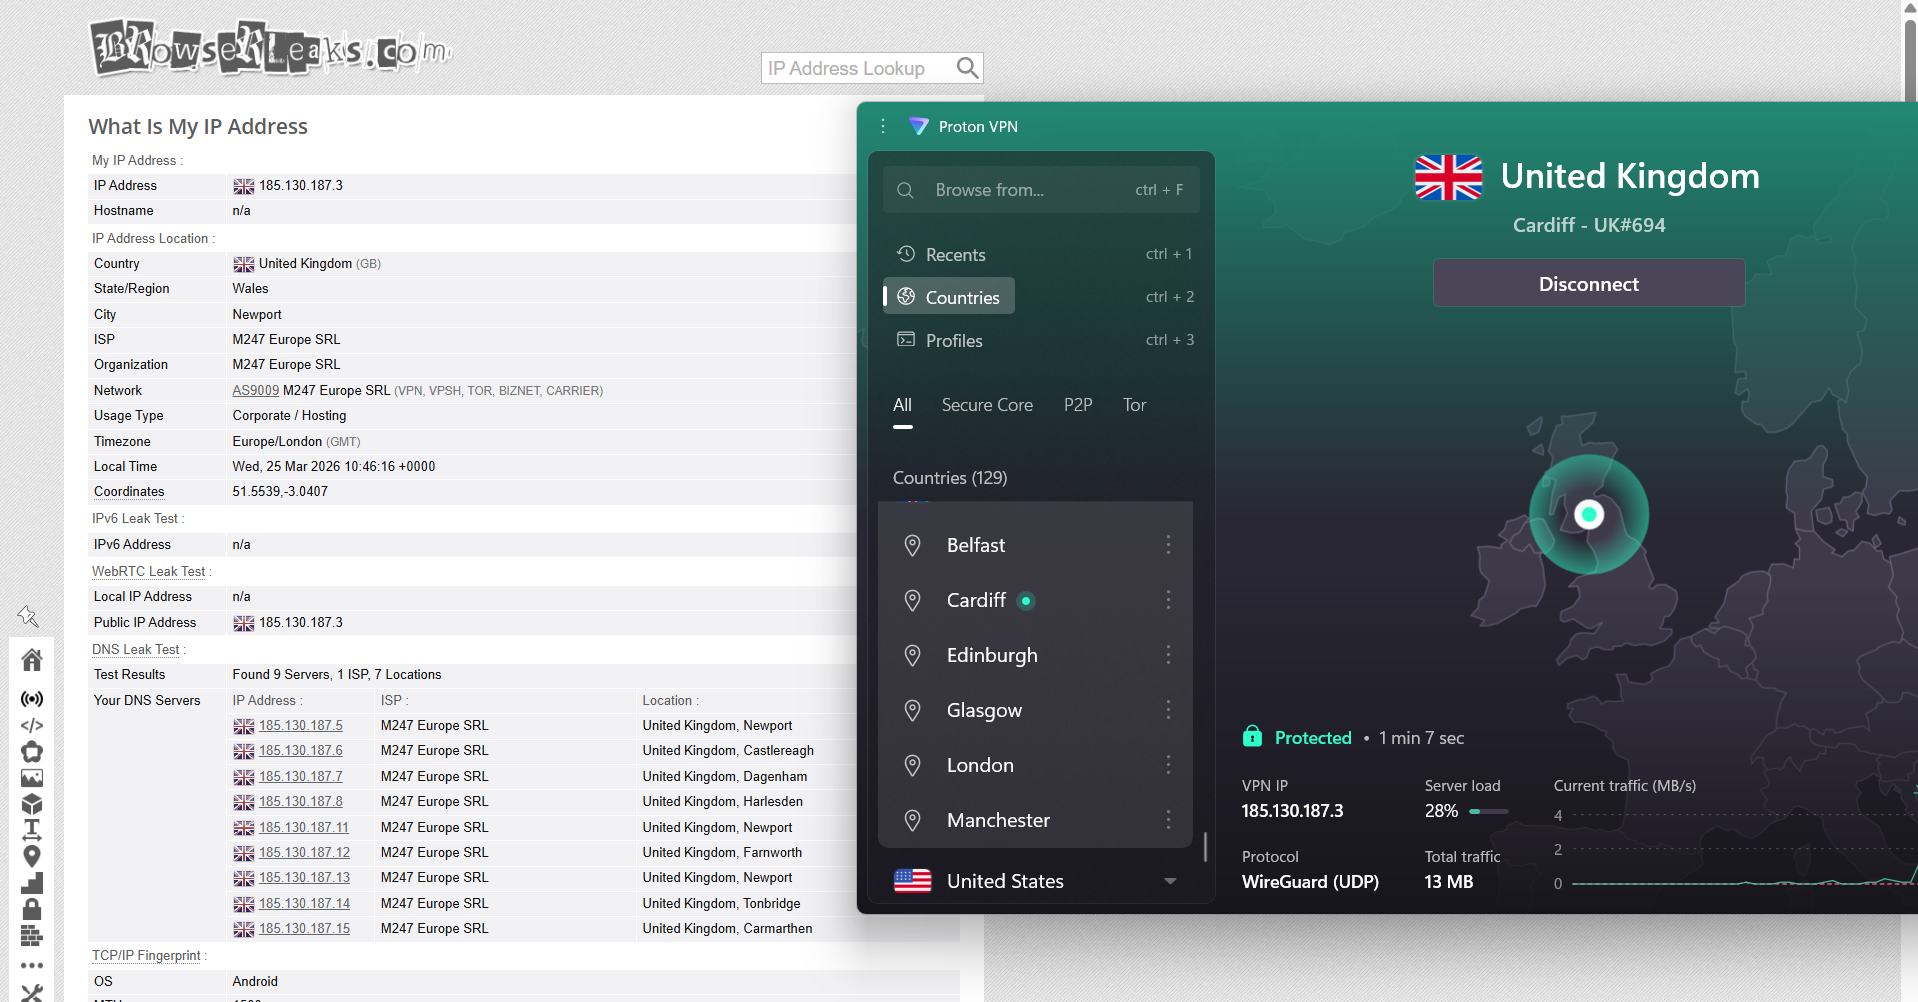Open the code brackets sidebar icon
This screenshot has height=1002, width=1918.
pos(32,725)
